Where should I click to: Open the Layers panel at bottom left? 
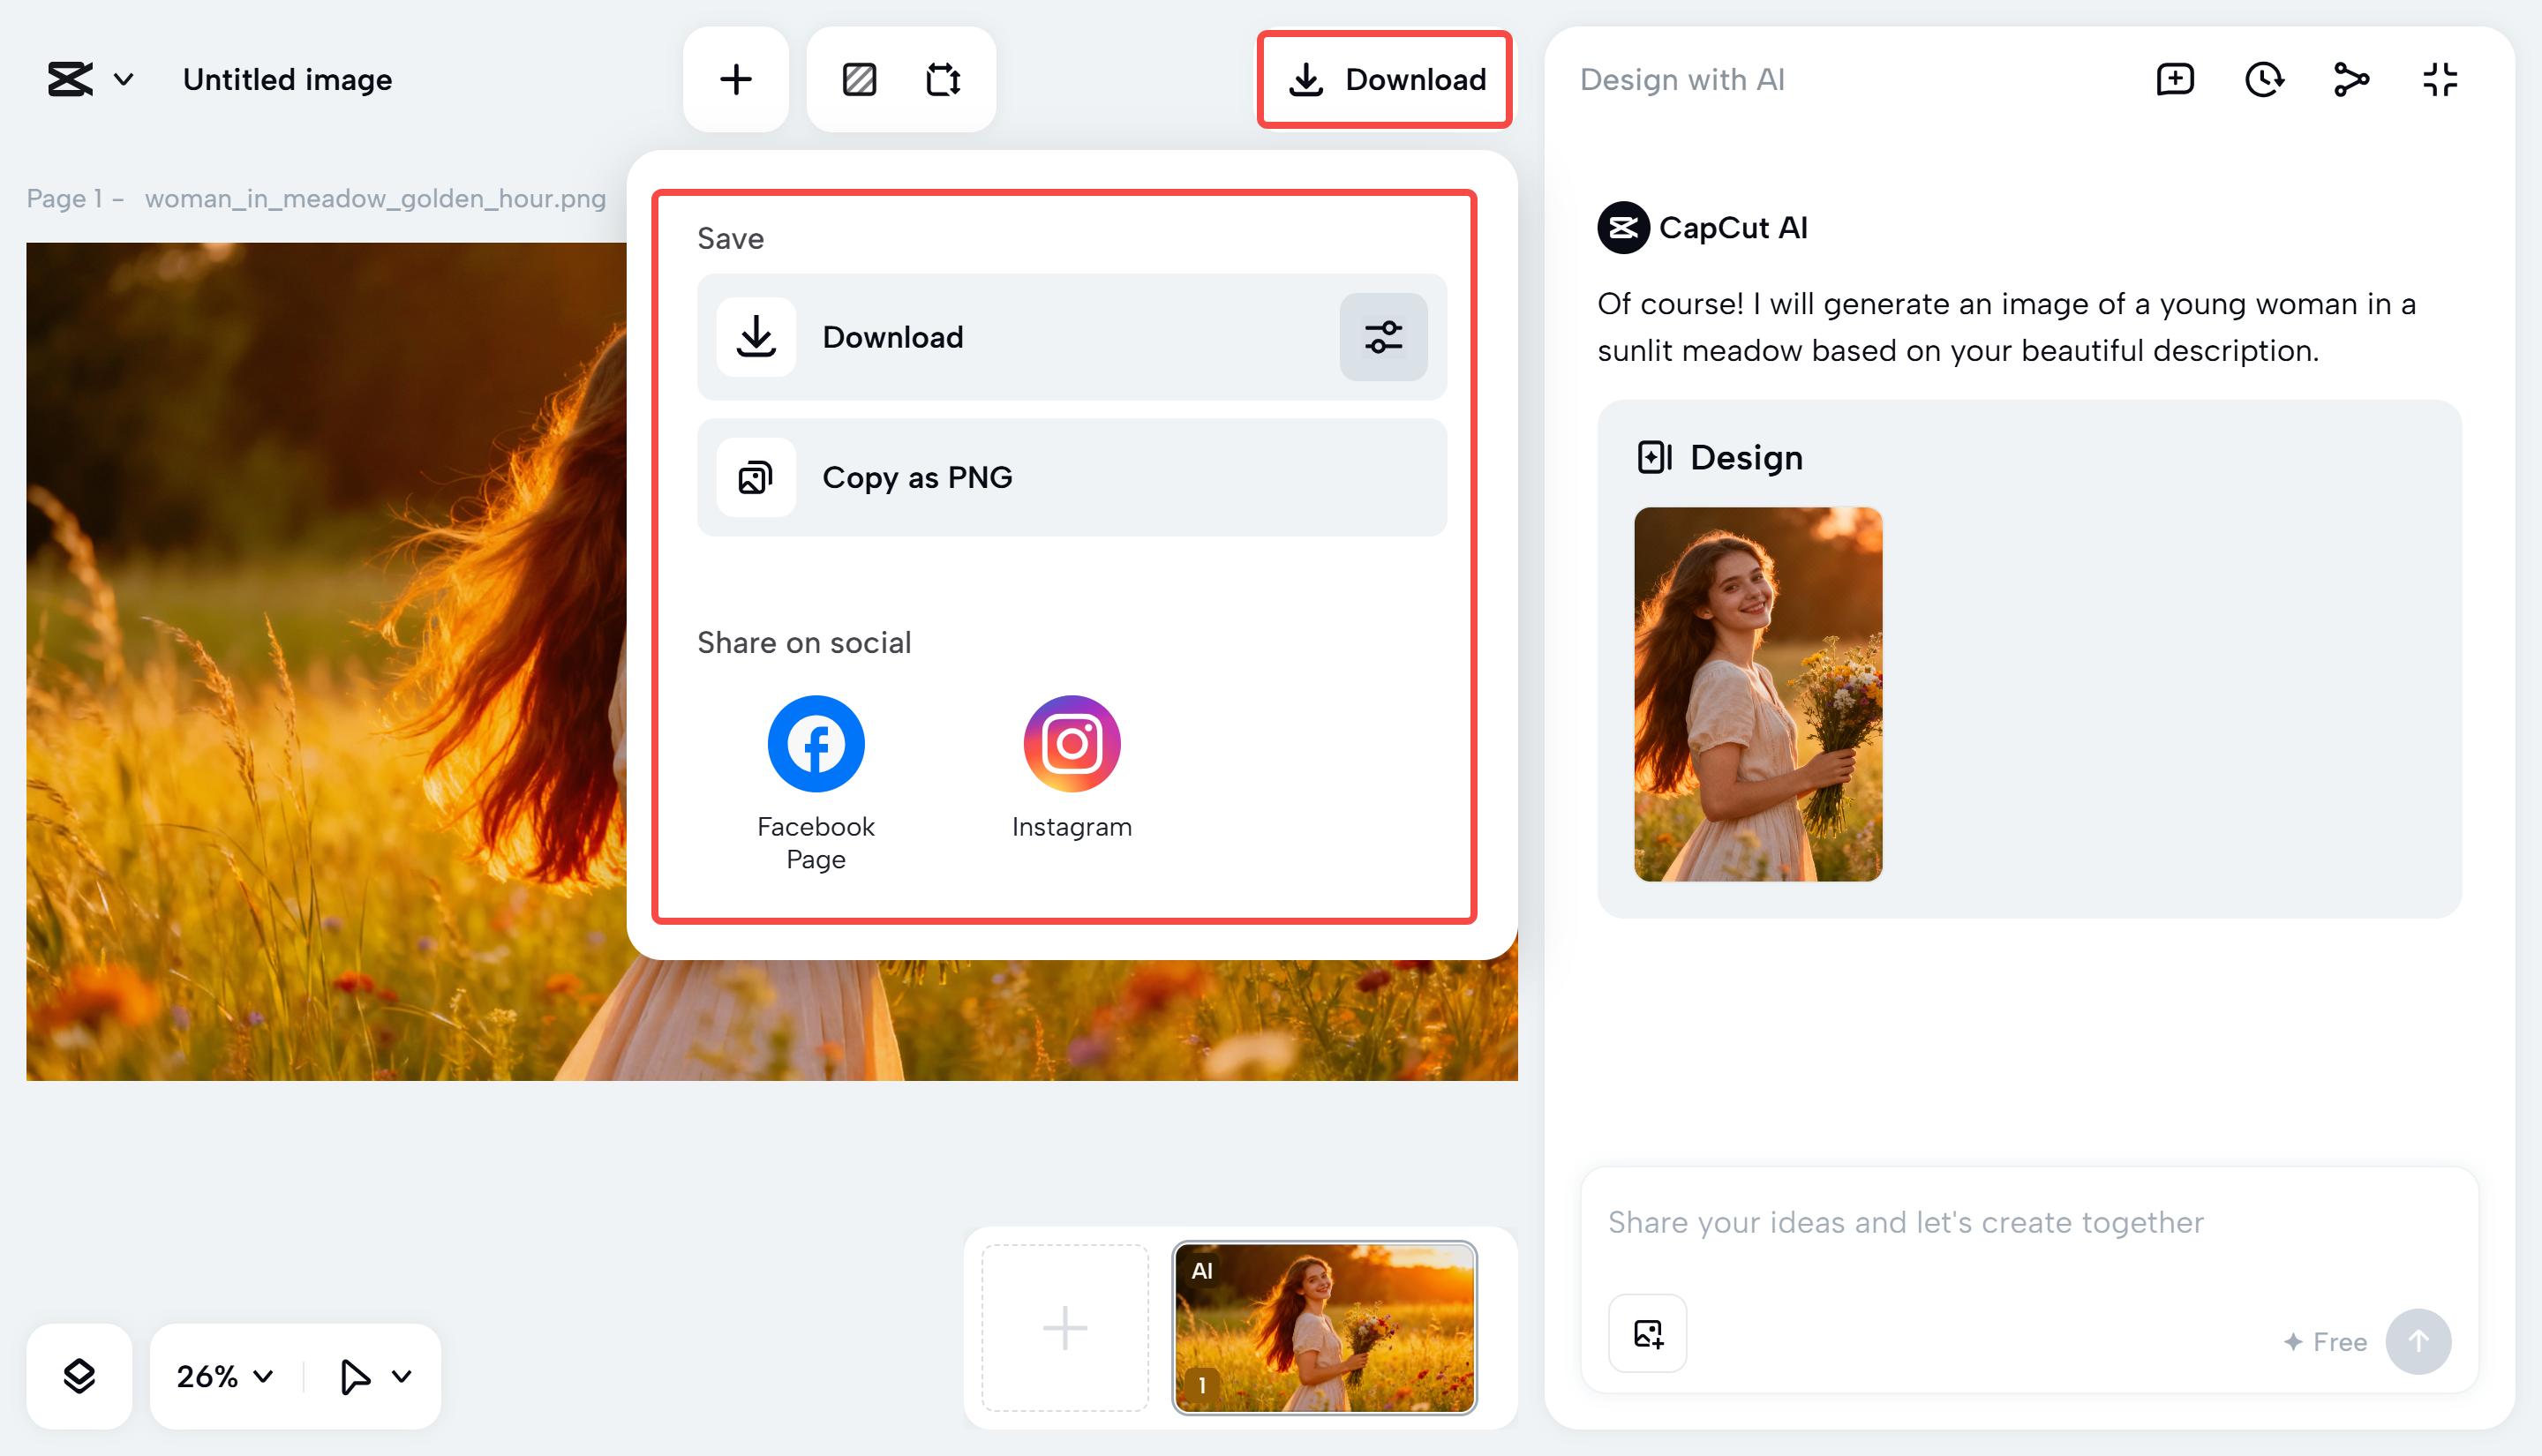79,1375
